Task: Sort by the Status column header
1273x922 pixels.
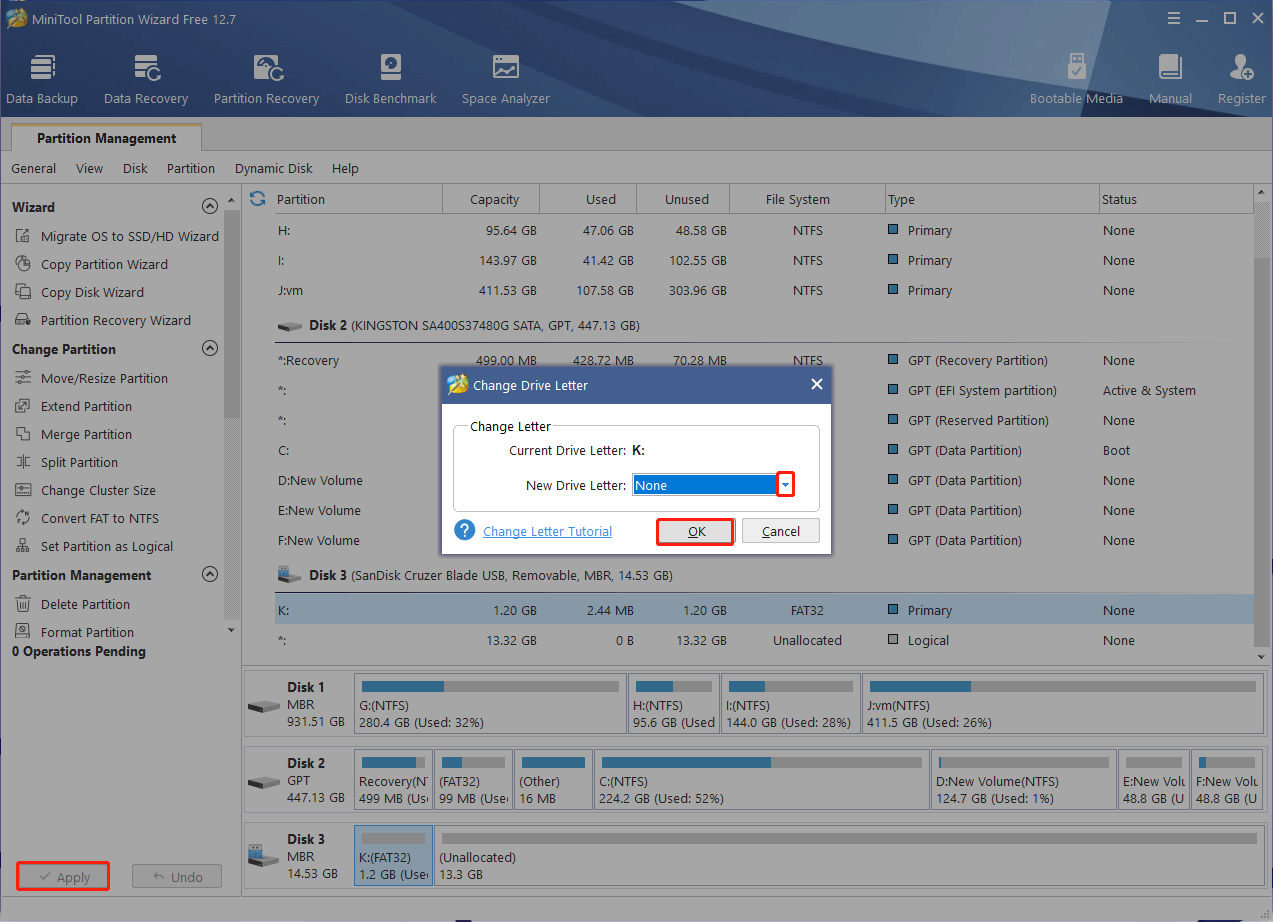Action: [x=1176, y=199]
